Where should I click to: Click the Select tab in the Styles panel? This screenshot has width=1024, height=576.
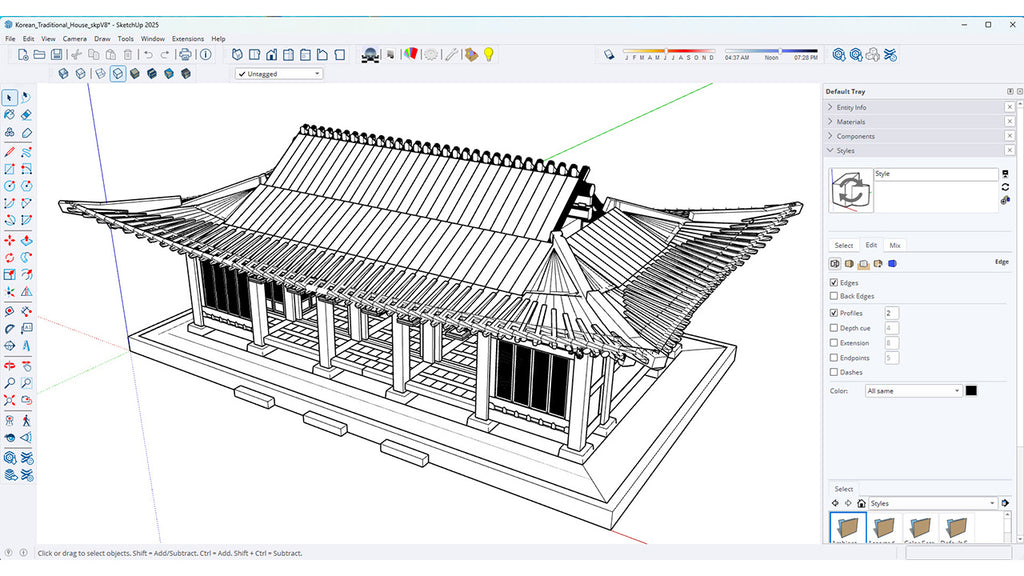[x=843, y=245]
